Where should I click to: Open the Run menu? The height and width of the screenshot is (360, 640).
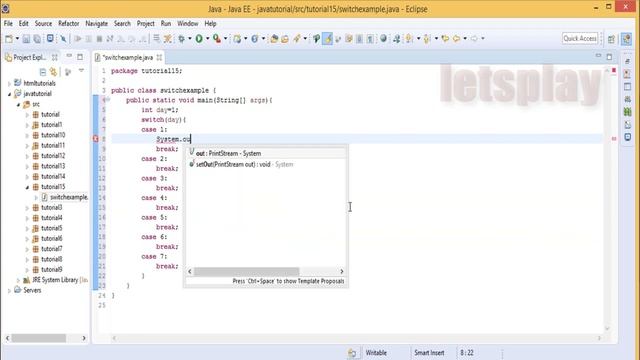(166, 24)
